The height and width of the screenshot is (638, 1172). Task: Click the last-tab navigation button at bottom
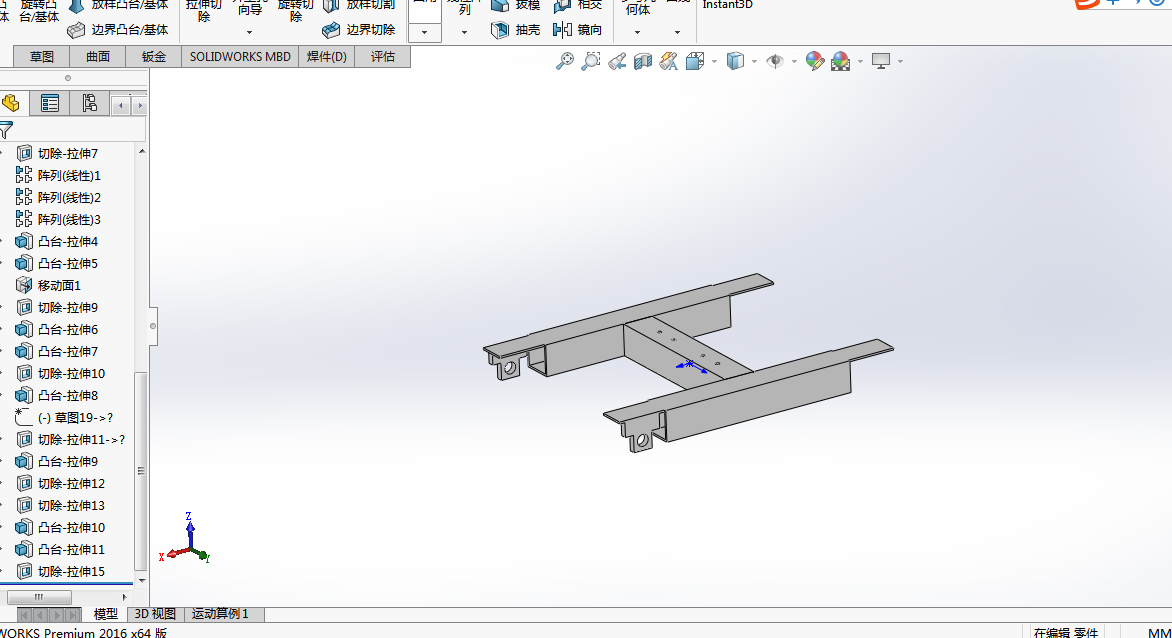pos(73,615)
